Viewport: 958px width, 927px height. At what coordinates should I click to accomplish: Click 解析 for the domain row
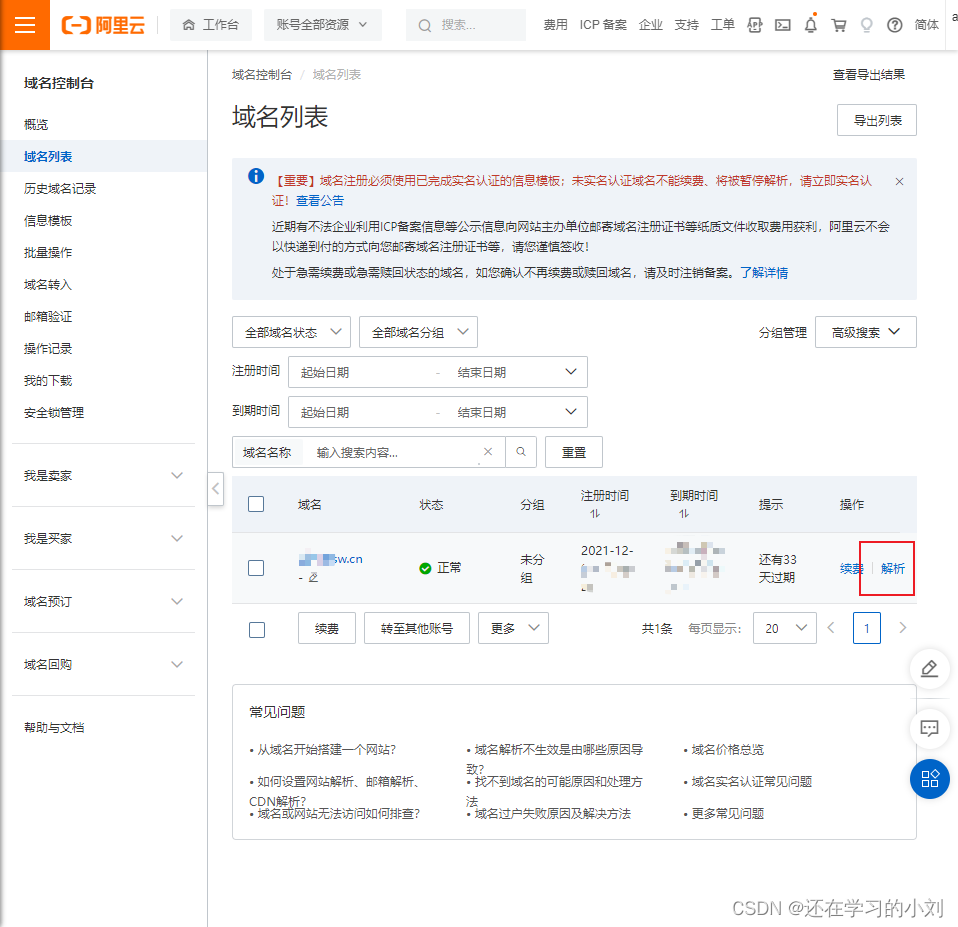tap(893, 568)
